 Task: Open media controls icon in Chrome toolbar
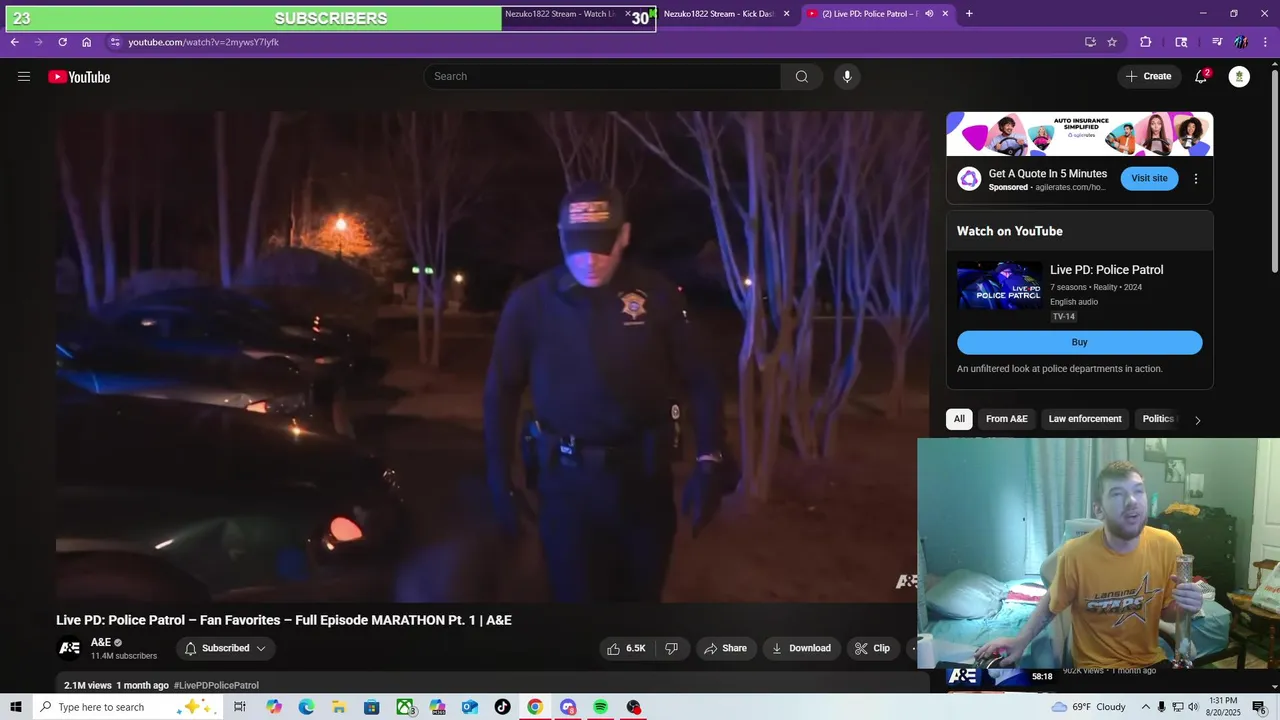(x=1217, y=42)
